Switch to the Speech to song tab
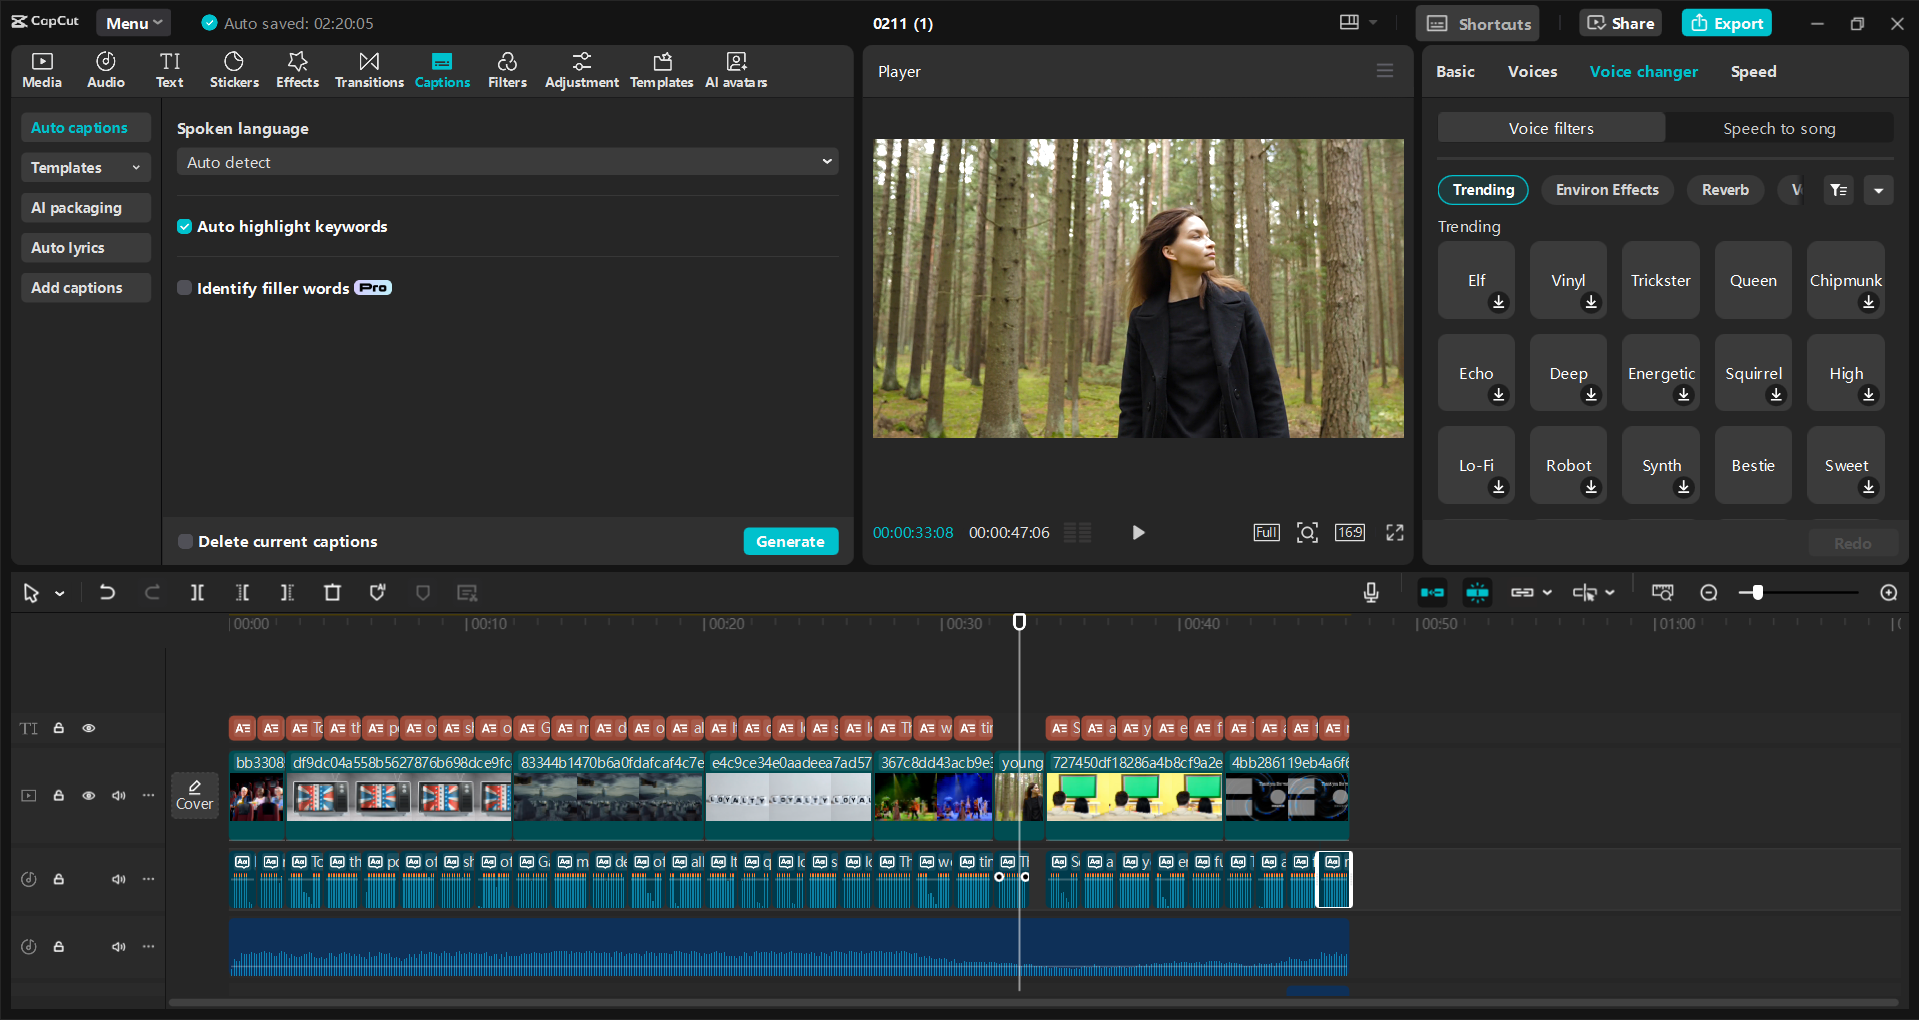The width and height of the screenshot is (1919, 1020). [1779, 128]
